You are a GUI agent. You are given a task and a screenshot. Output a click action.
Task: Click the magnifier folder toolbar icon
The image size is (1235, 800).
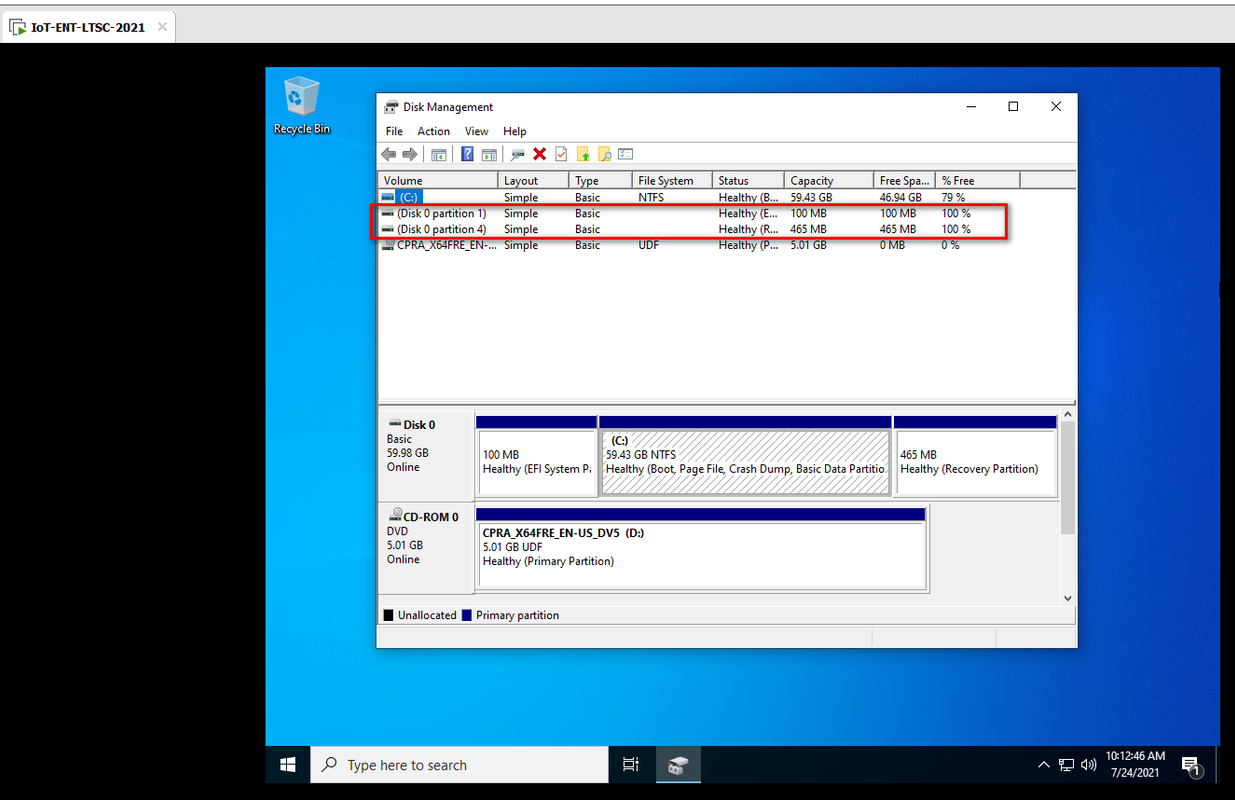(604, 154)
